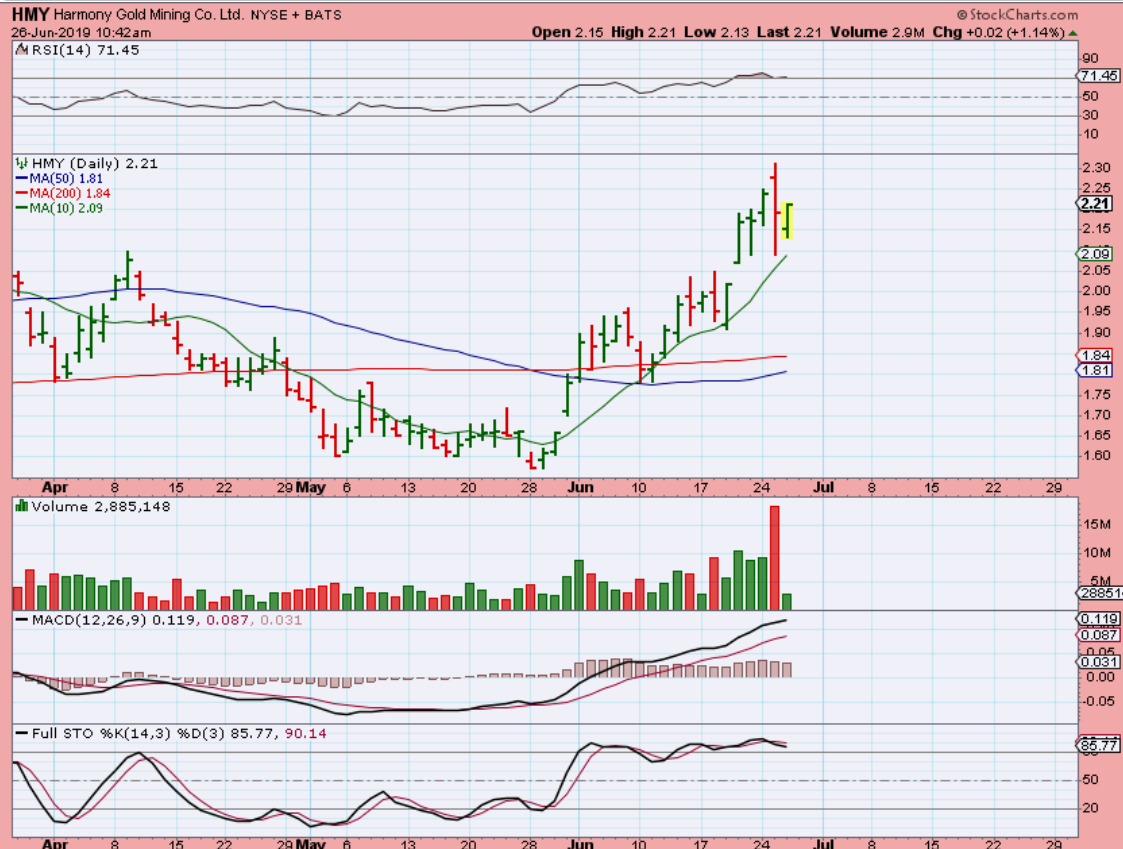This screenshot has height=849, width=1123.
Task: Click the 2.00 price axis label
Action: [1096, 291]
